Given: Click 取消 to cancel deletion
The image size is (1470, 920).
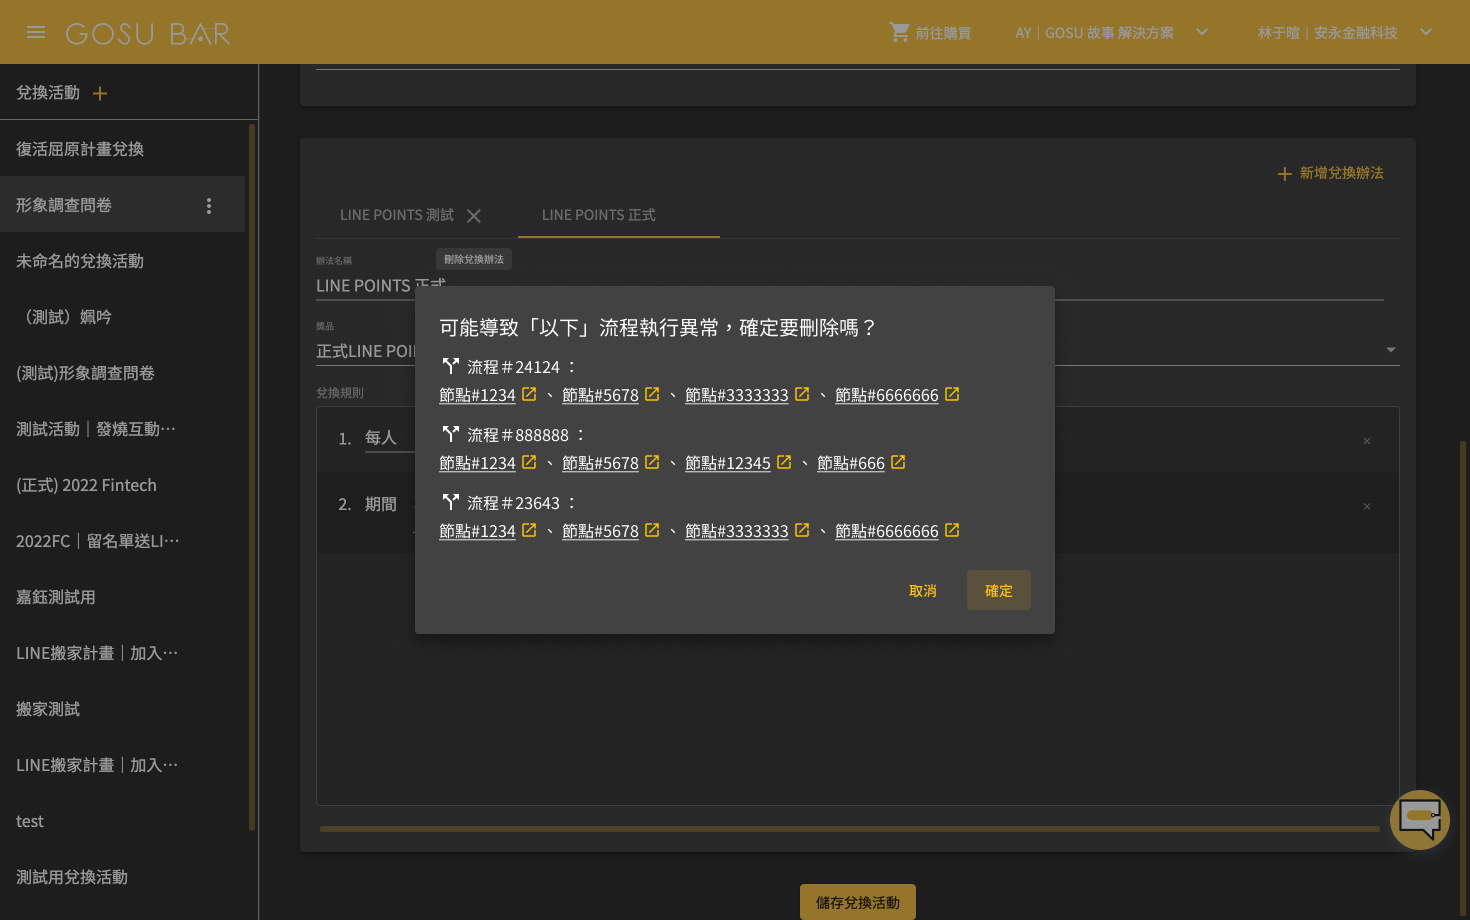Looking at the screenshot, I should coord(923,590).
